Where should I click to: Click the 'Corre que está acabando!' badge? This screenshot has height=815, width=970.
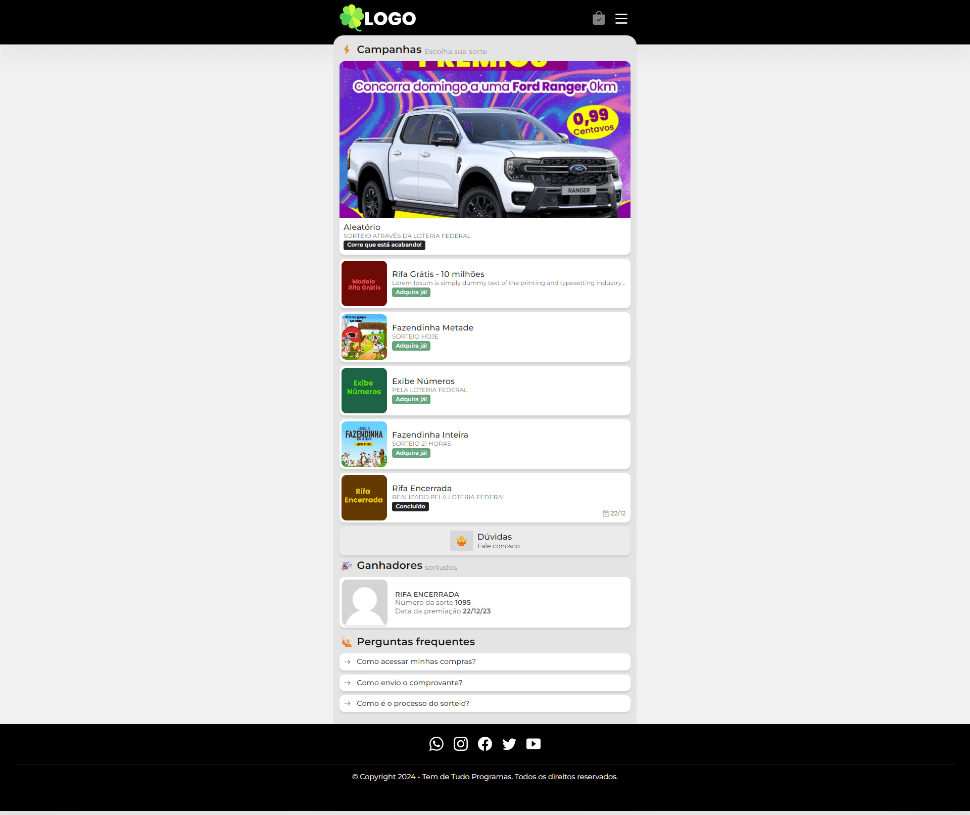tap(385, 245)
